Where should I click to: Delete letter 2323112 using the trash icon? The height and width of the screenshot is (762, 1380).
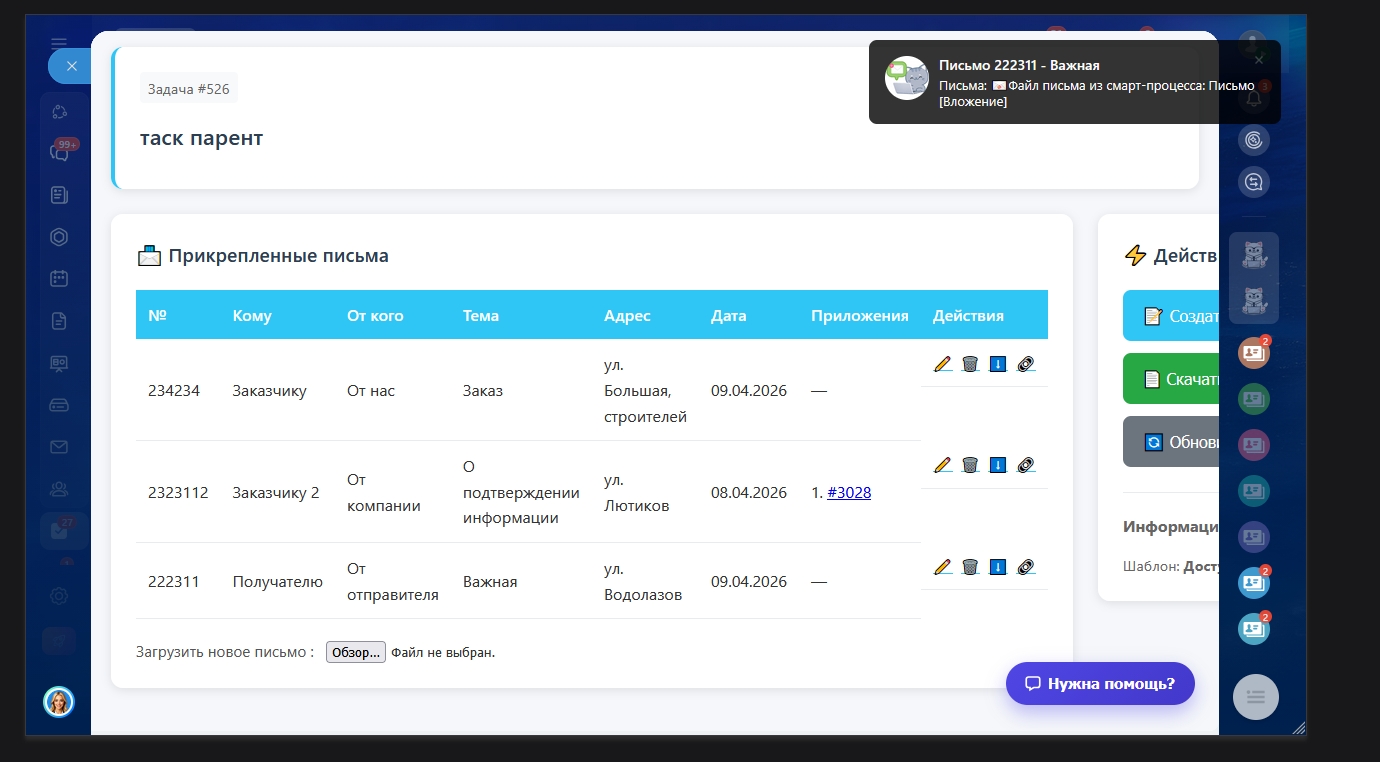(970, 465)
